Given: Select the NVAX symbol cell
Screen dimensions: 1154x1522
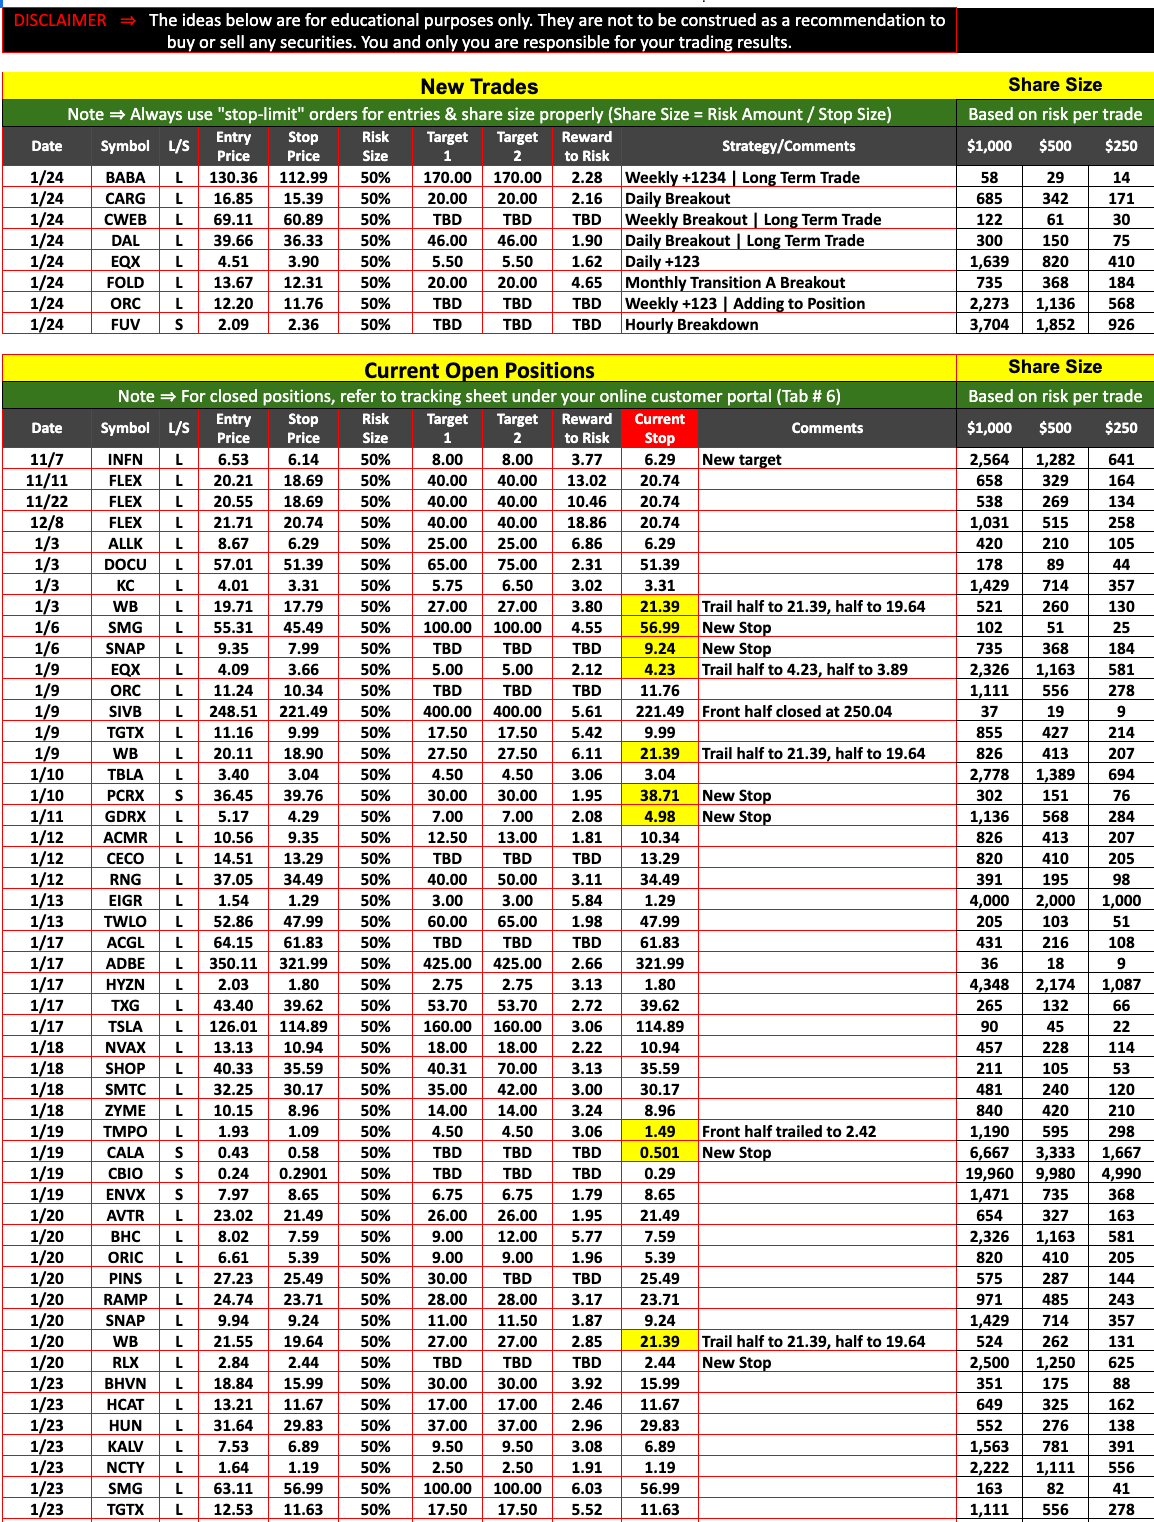Looking at the screenshot, I should click(x=125, y=1047).
